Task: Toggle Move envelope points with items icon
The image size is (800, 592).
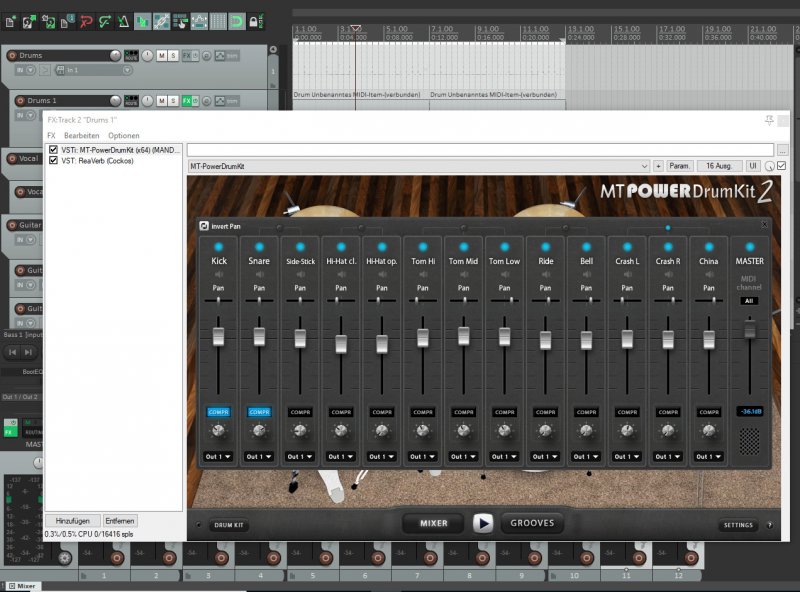Action: 199,22
